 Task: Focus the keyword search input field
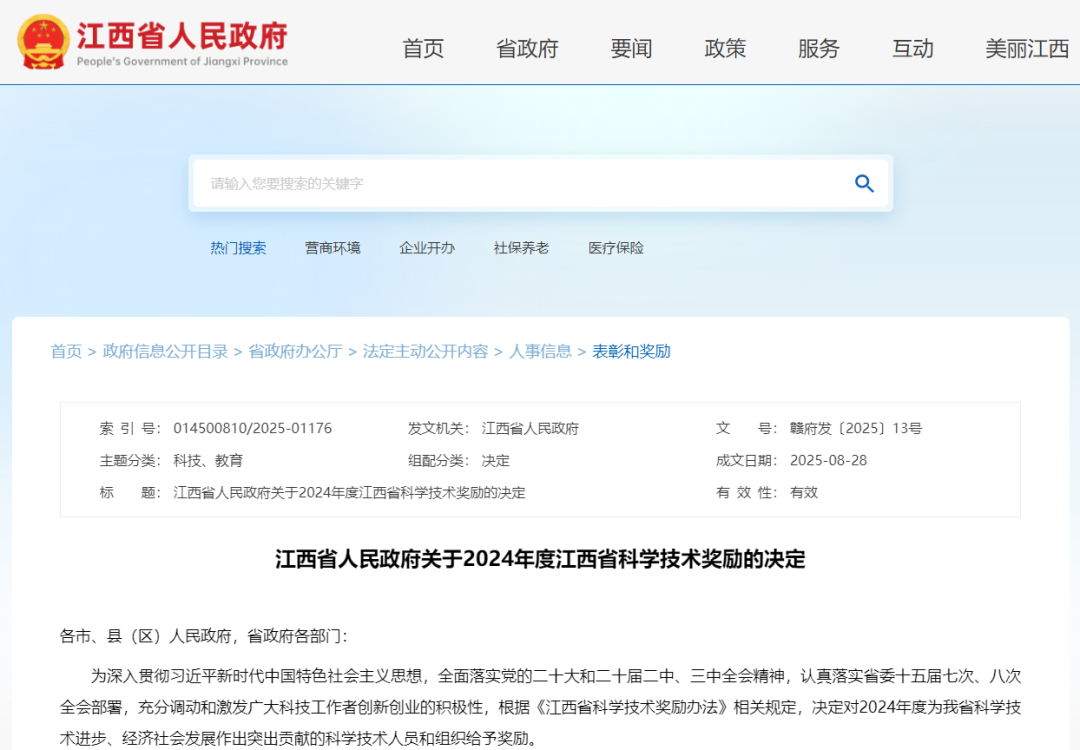(520, 184)
